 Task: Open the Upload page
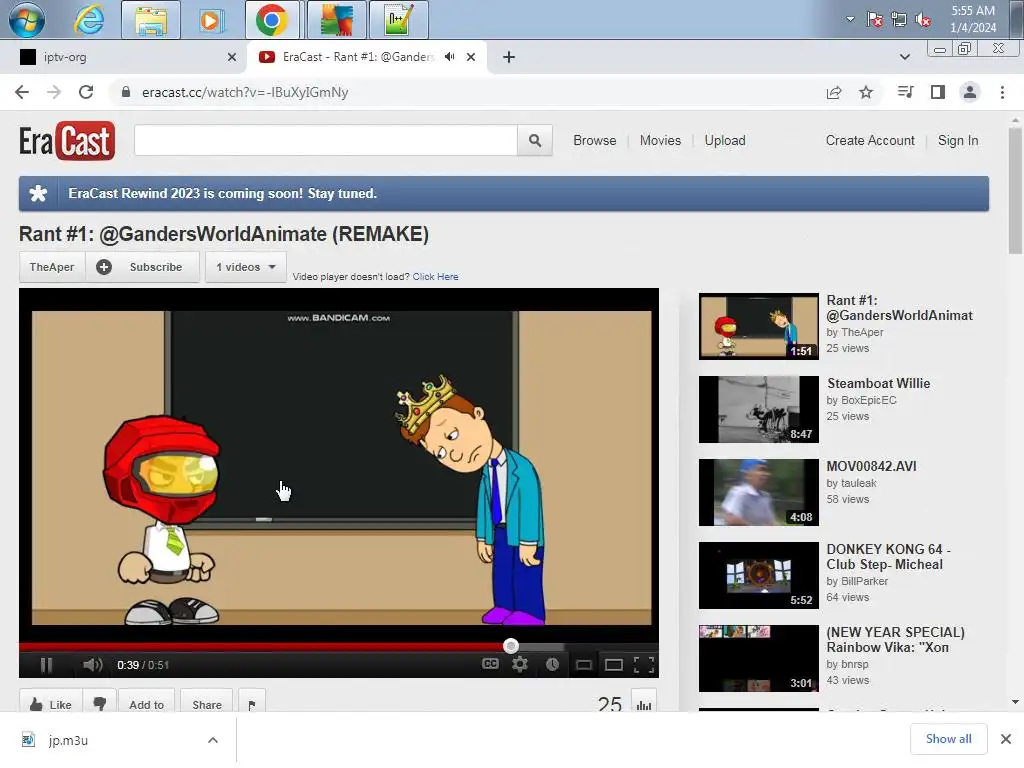[x=725, y=140]
